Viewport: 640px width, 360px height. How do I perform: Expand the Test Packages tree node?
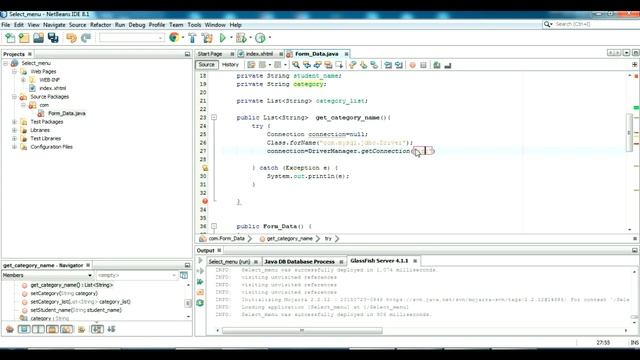tap(14, 122)
